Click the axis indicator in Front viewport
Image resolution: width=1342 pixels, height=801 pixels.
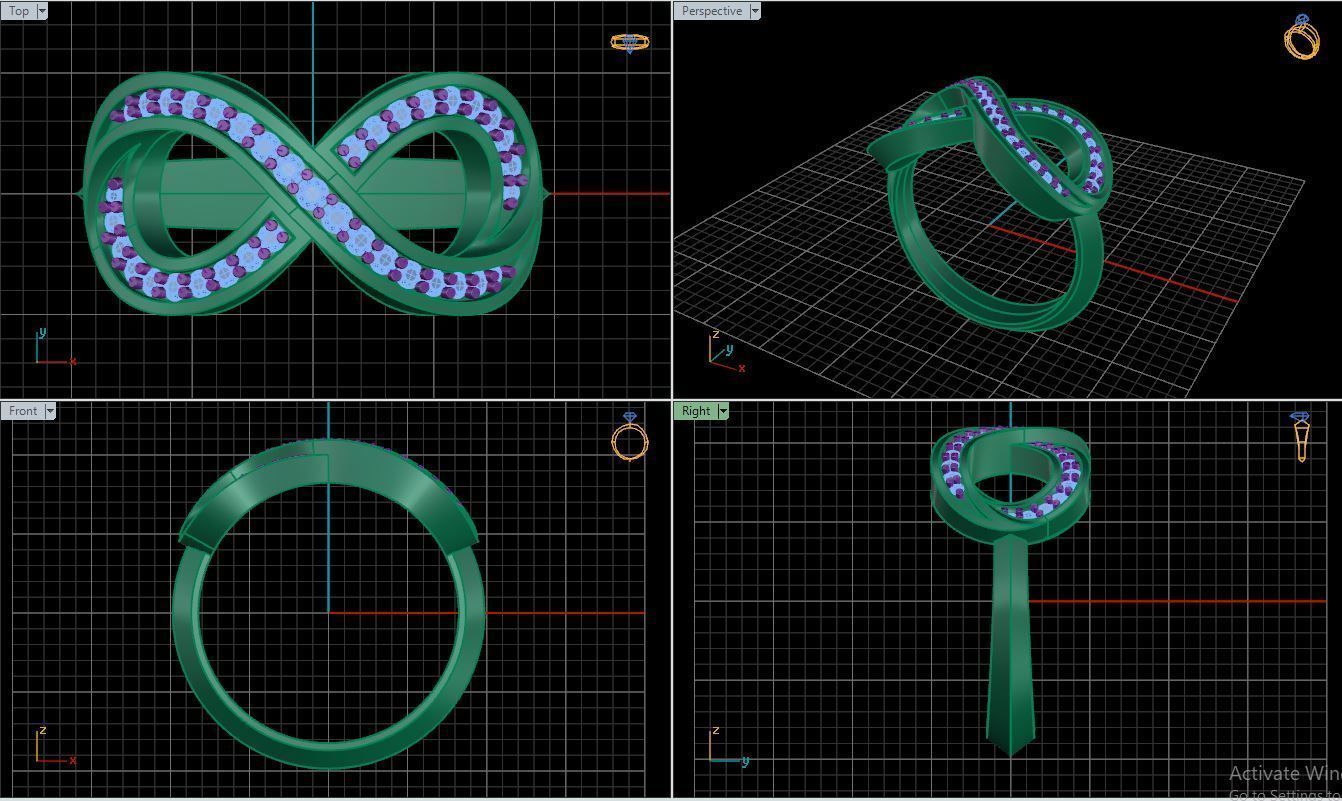click(54, 747)
